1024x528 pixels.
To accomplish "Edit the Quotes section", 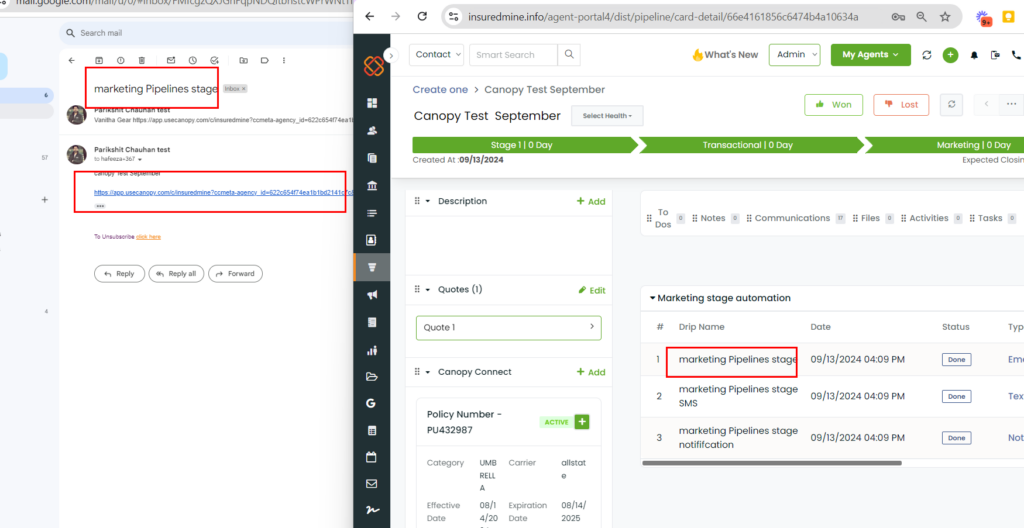I will [x=592, y=290].
